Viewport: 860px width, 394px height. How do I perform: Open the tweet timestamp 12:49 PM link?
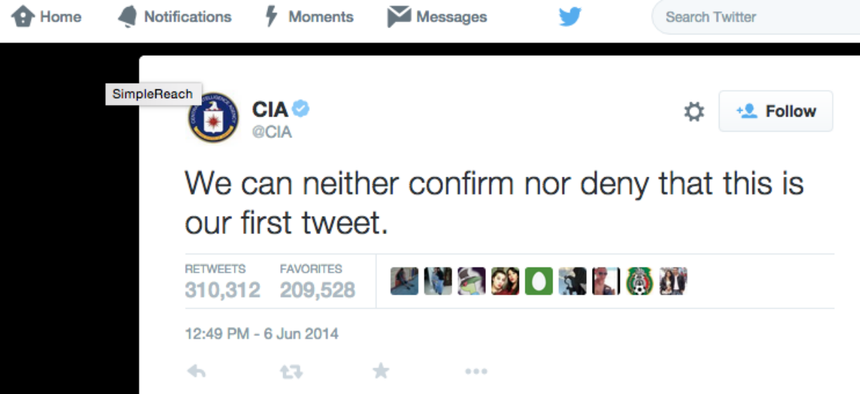click(x=262, y=333)
